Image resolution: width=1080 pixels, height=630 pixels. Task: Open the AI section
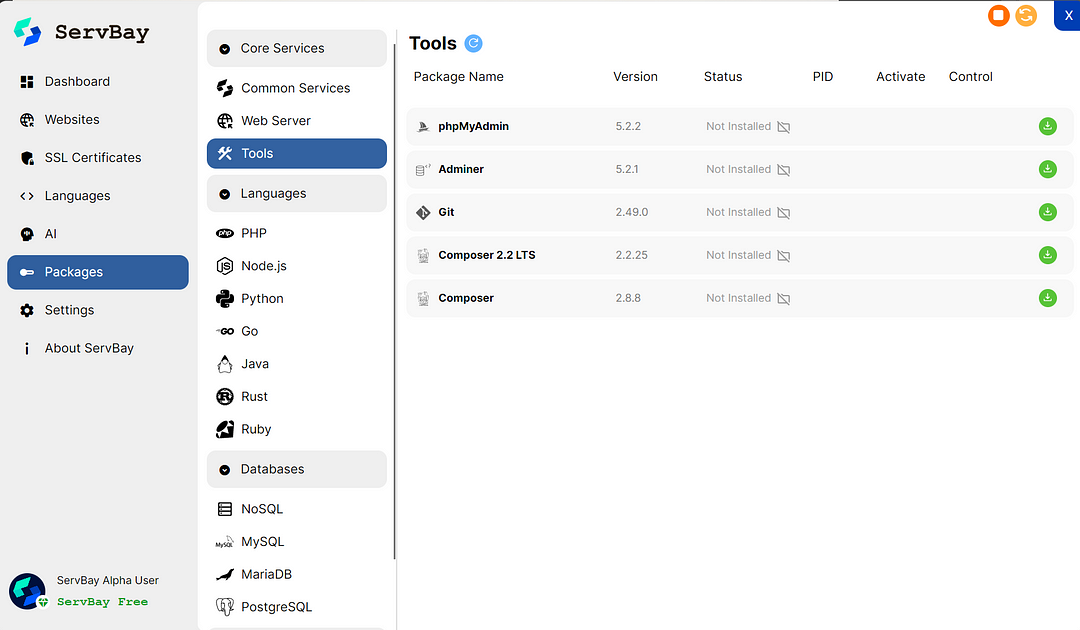98,234
